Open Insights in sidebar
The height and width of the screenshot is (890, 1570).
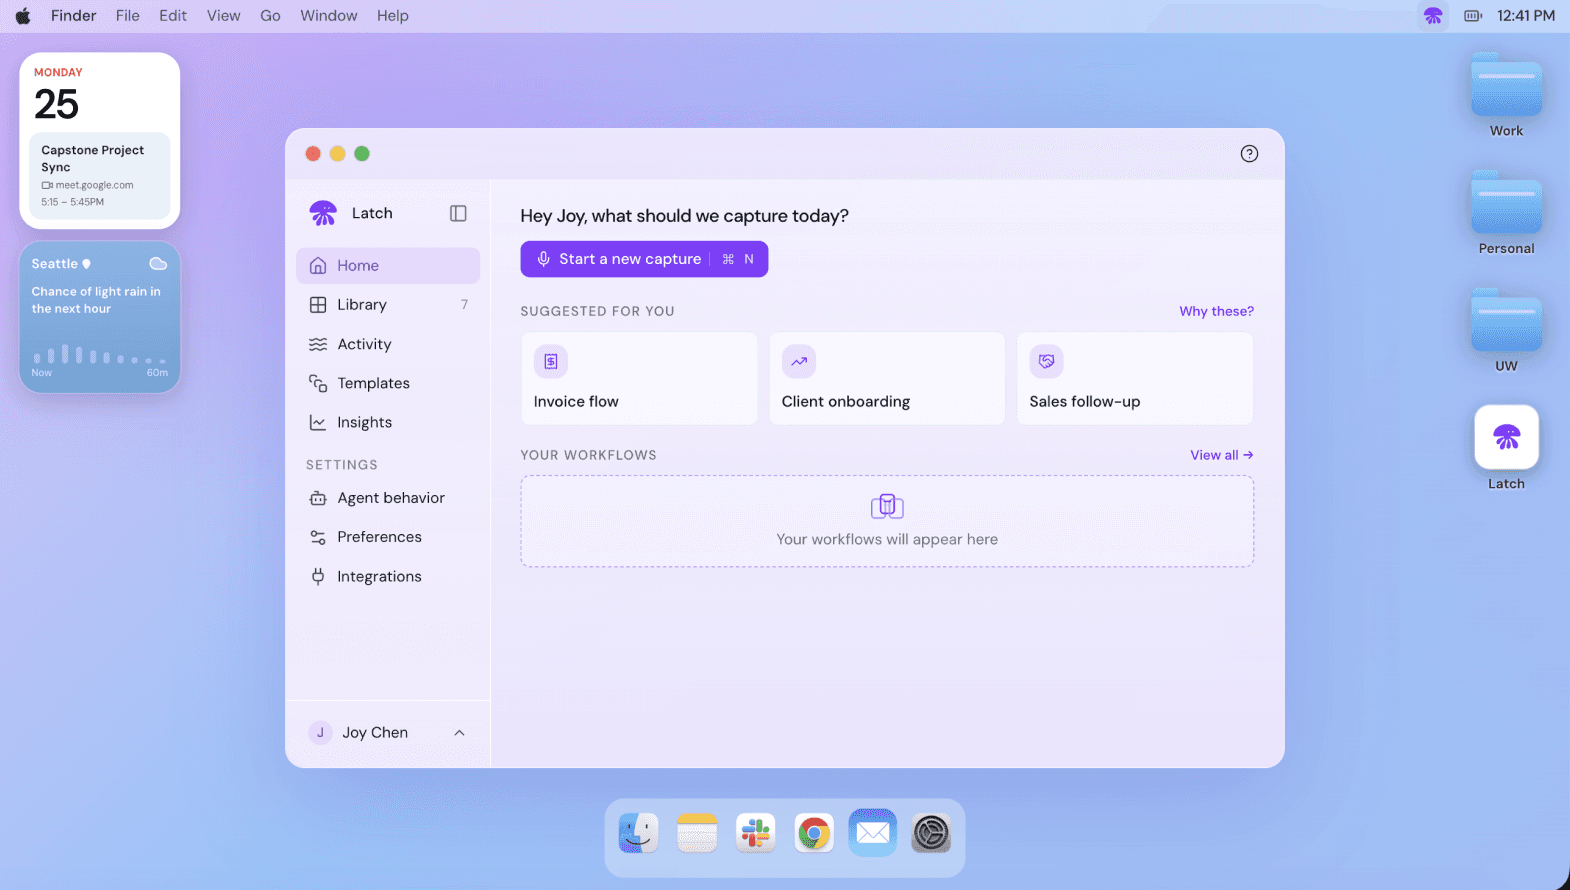coord(388,422)
